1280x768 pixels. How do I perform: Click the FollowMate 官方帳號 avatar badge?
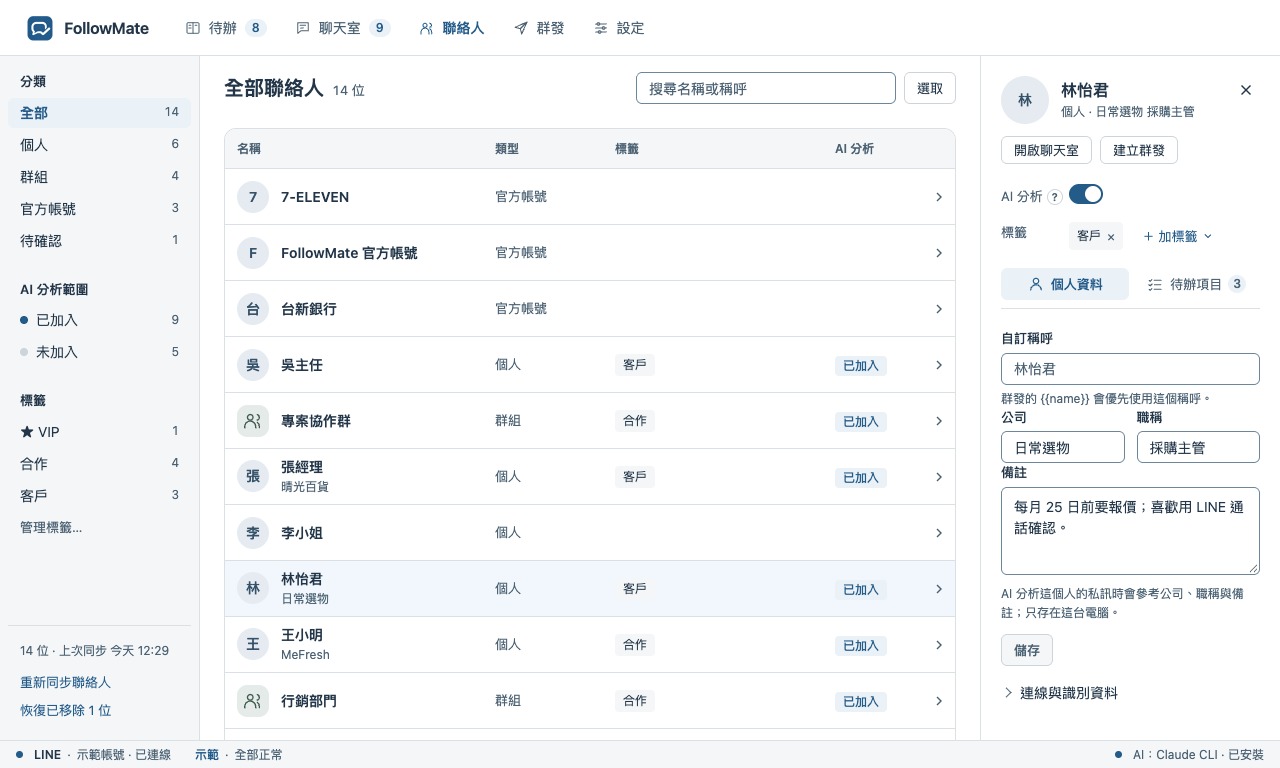253,253
